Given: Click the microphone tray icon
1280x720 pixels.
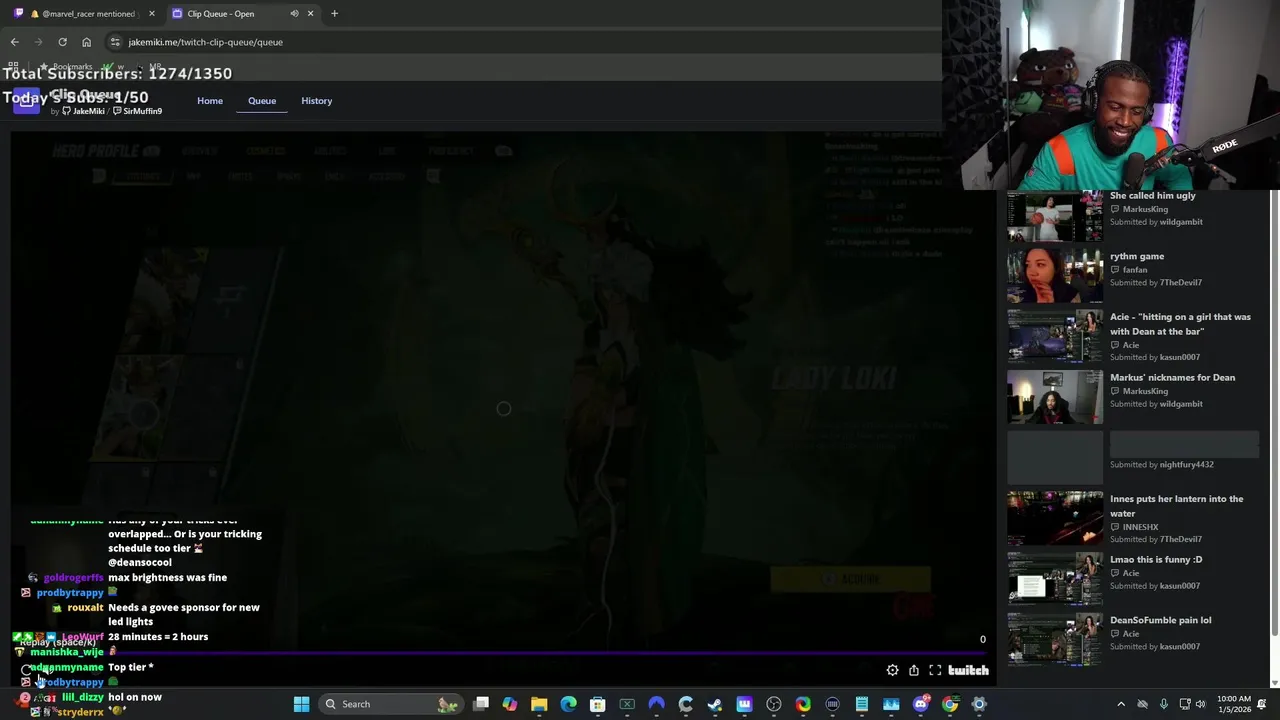Looking at the screenshot, I should (x=1163, y=704).
